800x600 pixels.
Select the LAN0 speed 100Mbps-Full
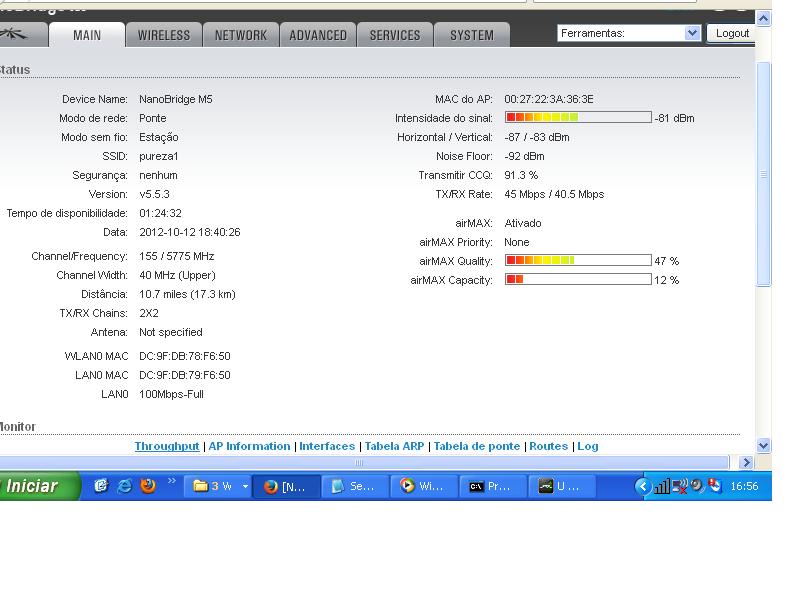pos(171,394)
